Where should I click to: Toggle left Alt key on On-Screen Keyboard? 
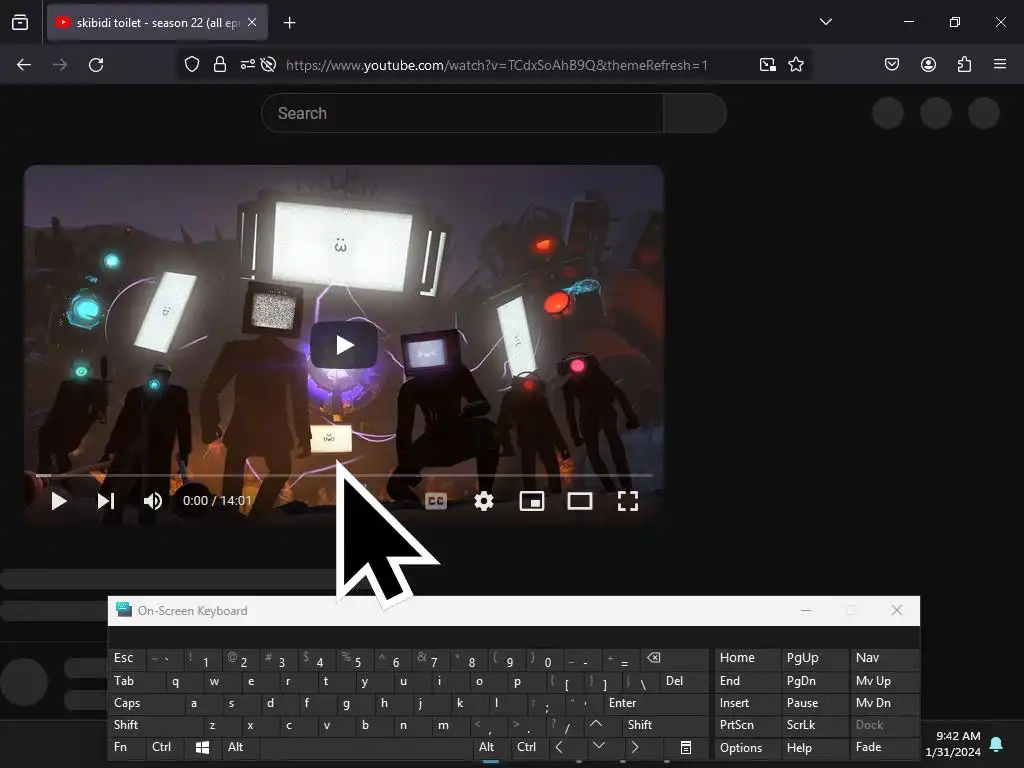[240, 747]
